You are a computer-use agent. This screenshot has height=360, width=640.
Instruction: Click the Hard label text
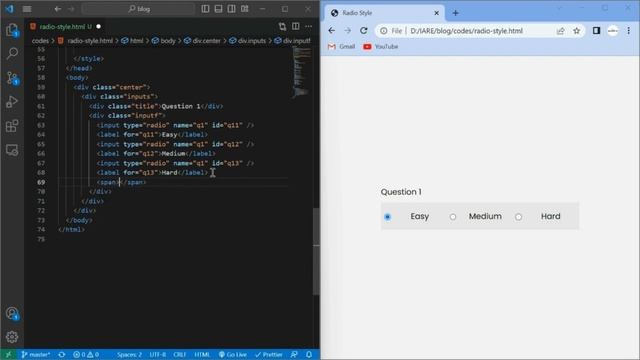point(551,216)
